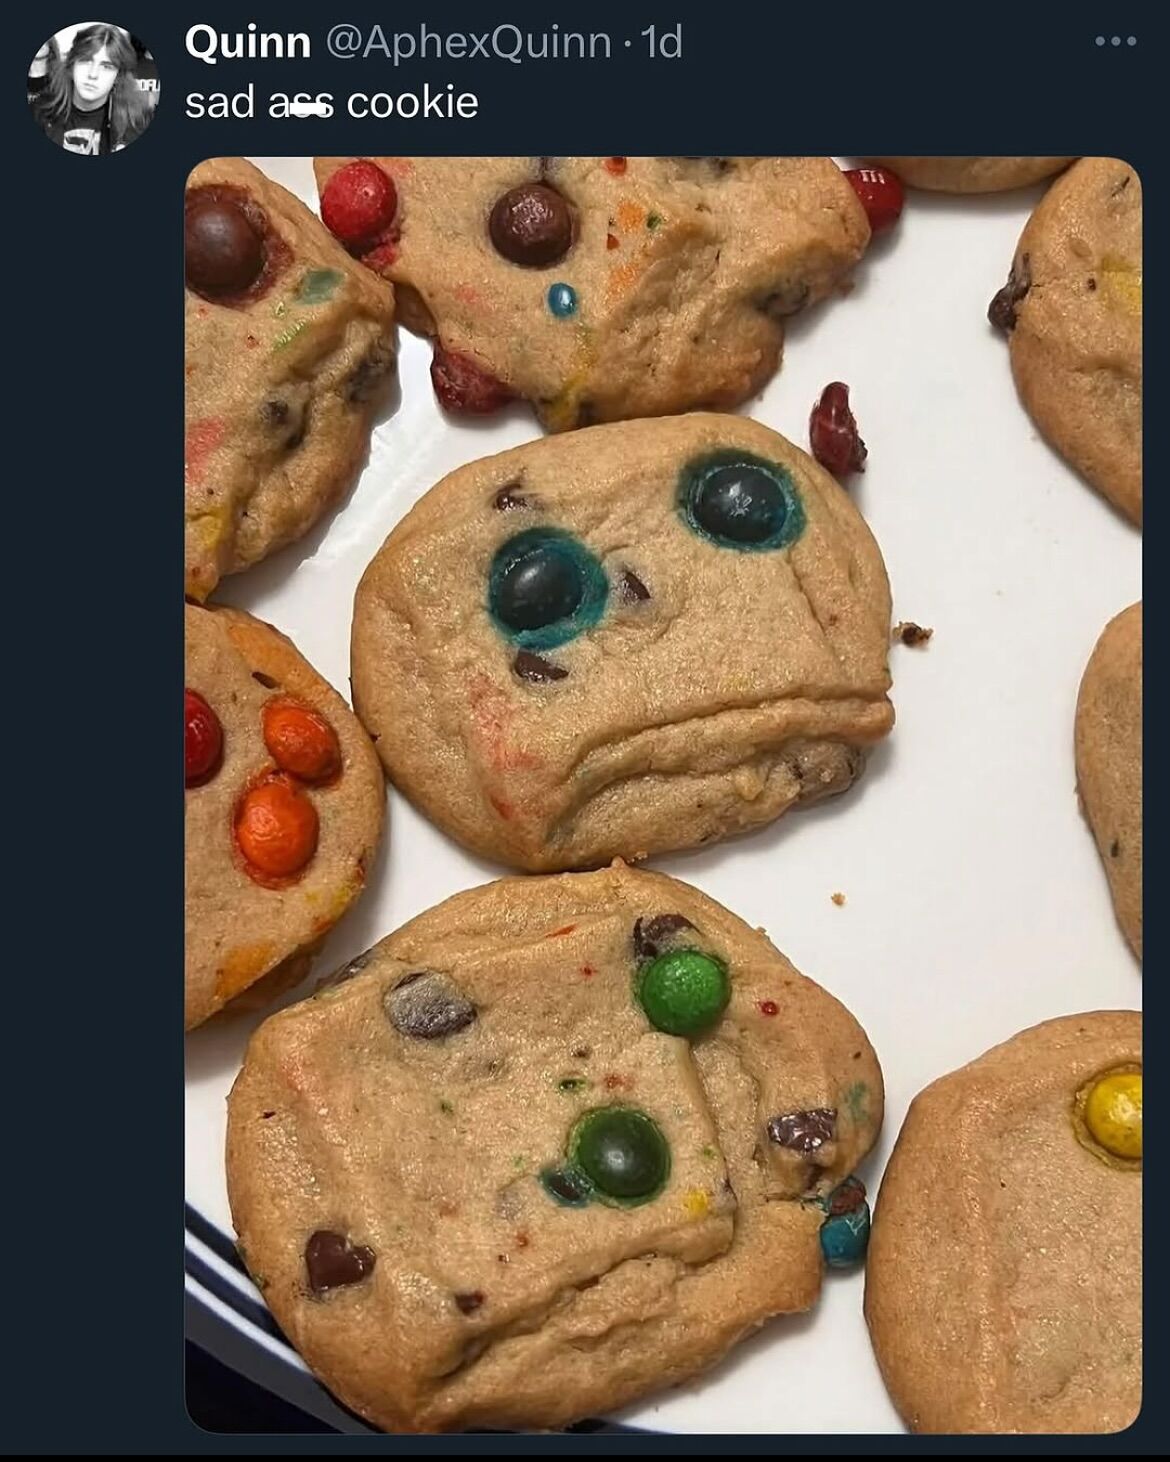This screenshot has height=1462, width=1170.
Task: Open the @AphexQuinn handle link
Action: coord(469,42)
